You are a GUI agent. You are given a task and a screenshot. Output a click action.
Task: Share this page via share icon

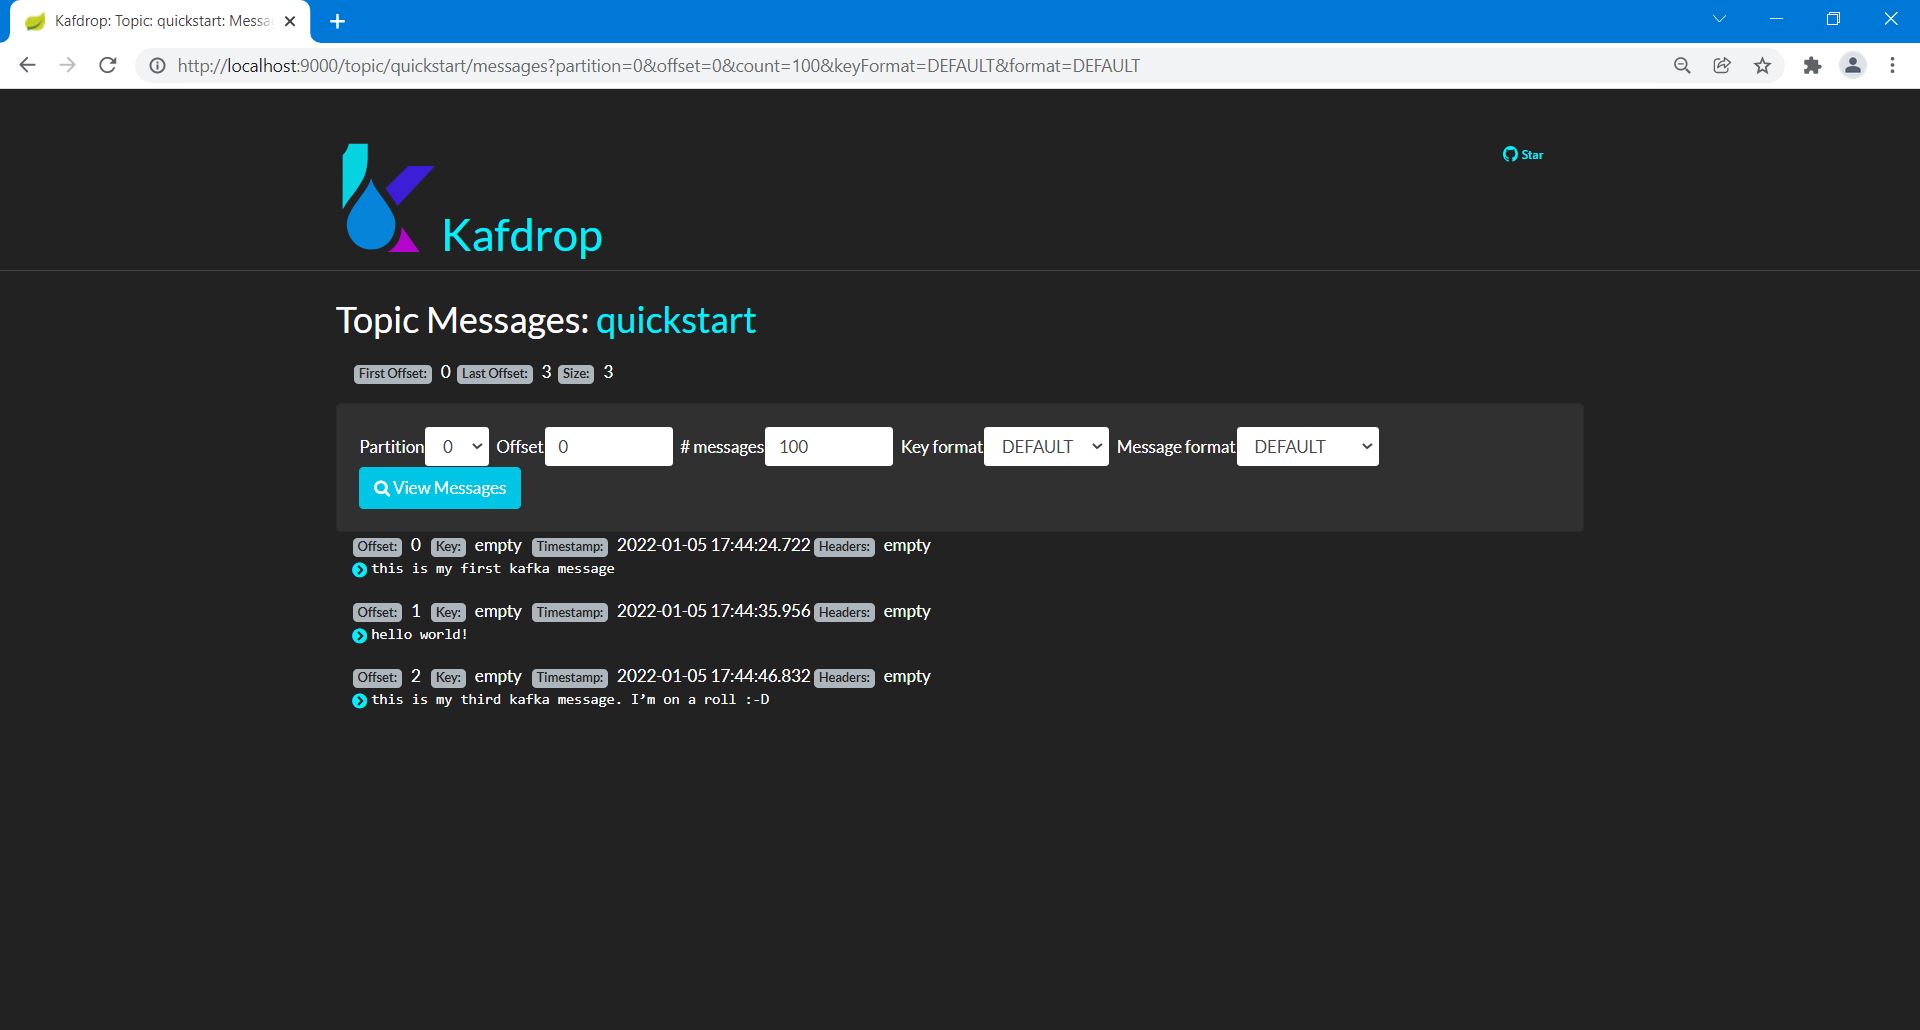(x=1722, y=66)
